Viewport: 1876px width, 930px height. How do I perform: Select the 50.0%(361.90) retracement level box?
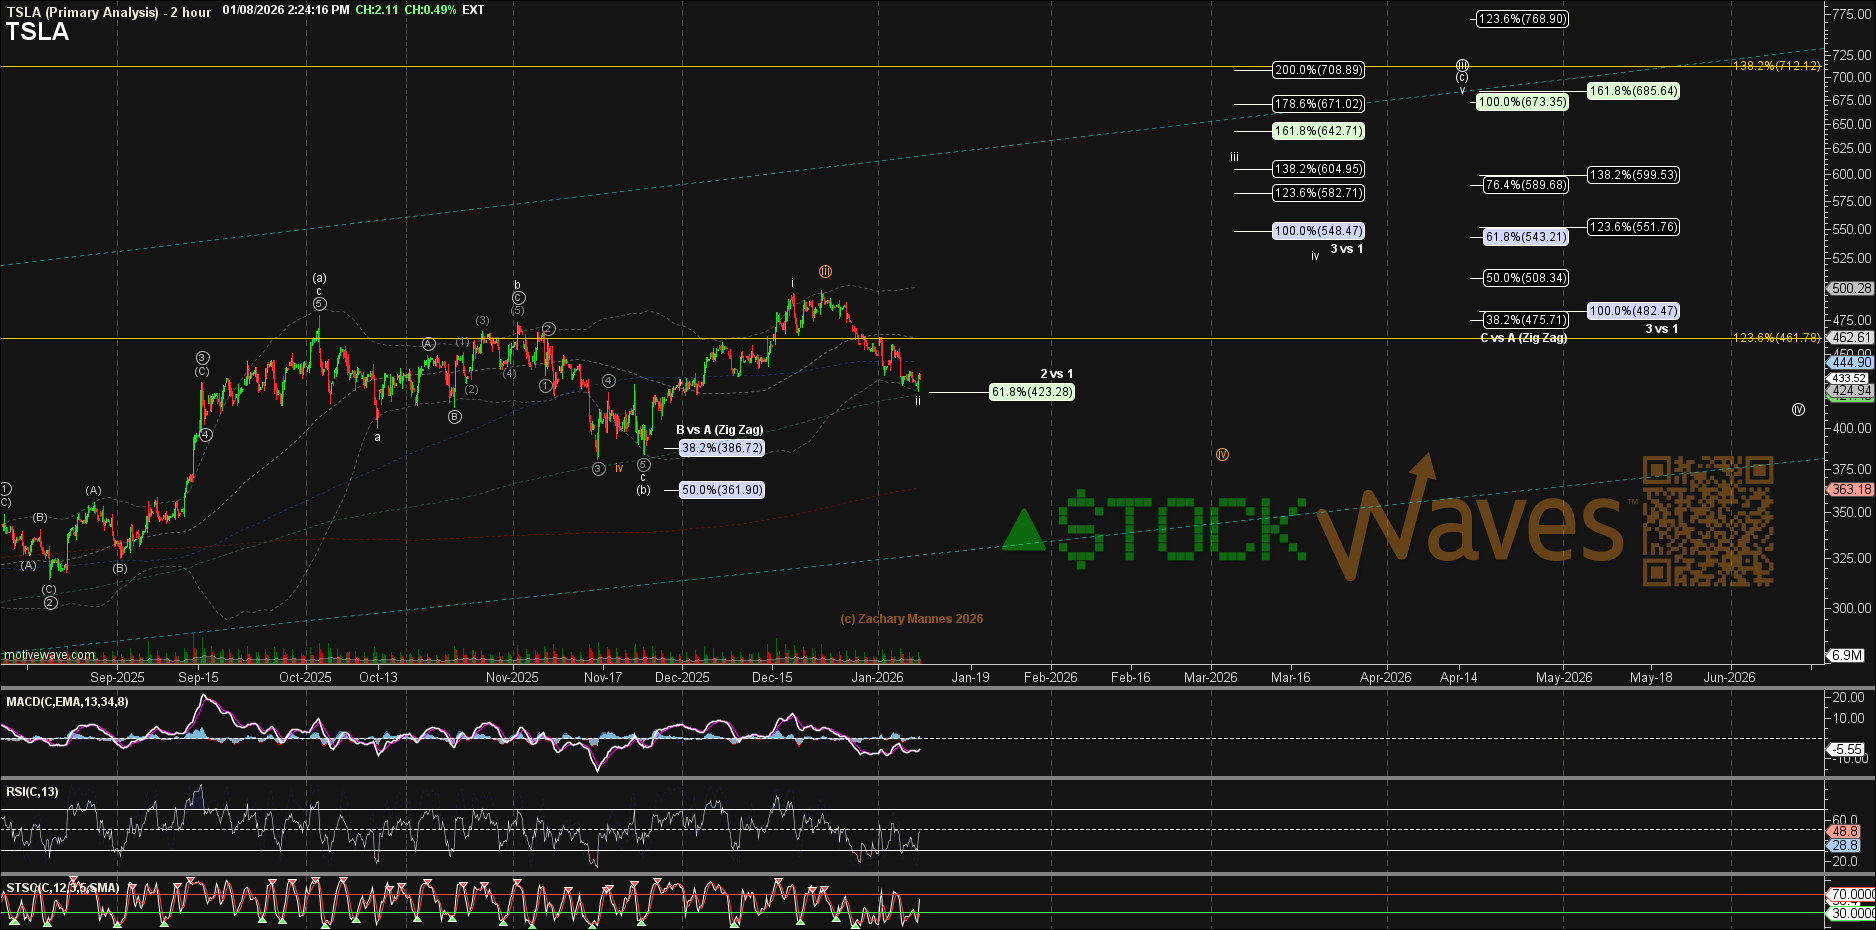tap(722, 490)
